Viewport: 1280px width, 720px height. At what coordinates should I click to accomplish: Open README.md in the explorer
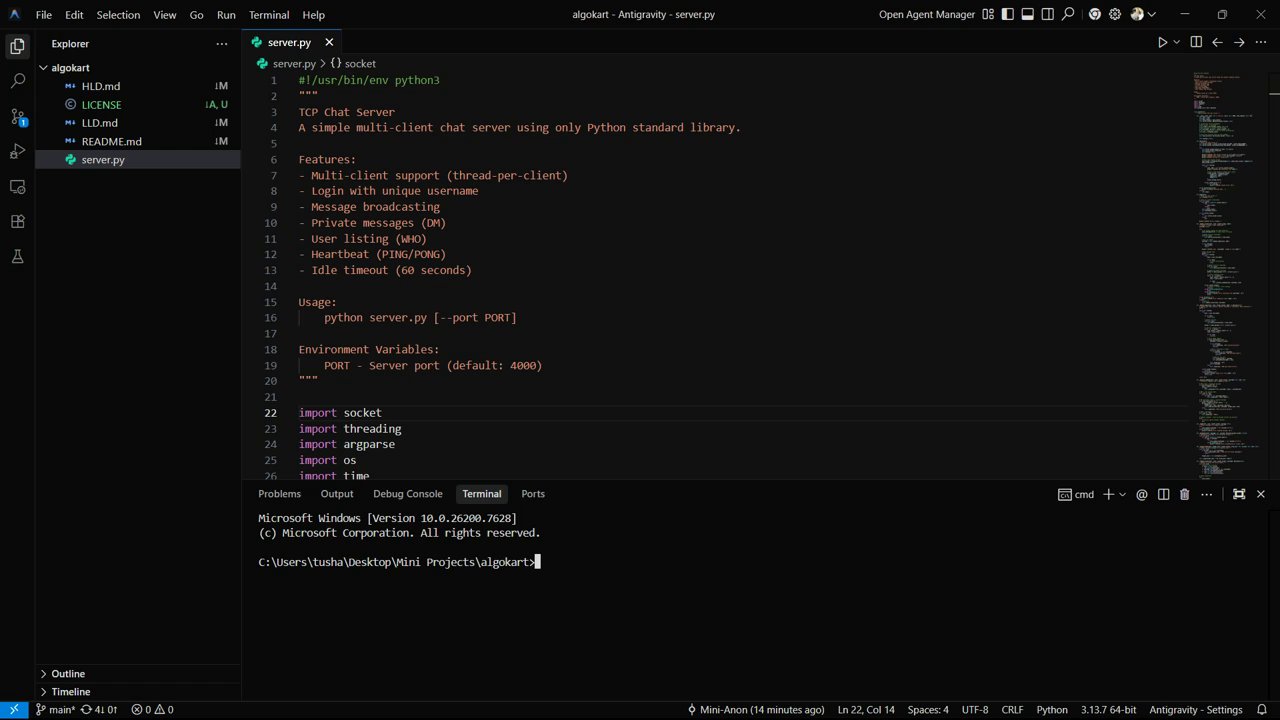click(x=111, y=142)
